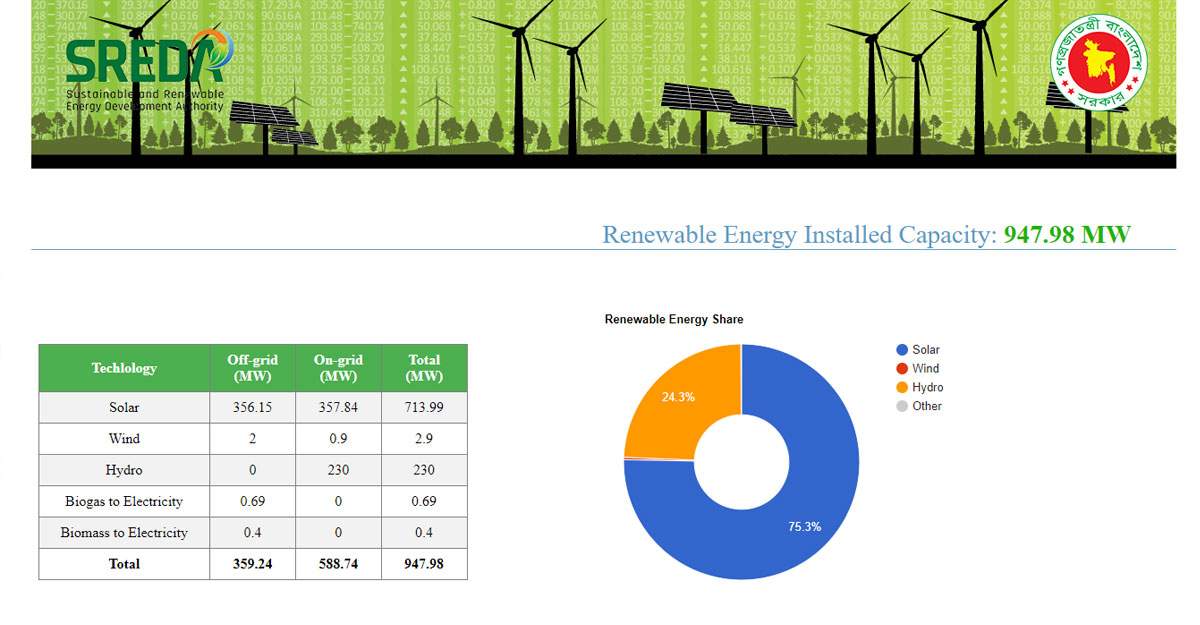Click the gray Other legend dot

click(902, 406)
